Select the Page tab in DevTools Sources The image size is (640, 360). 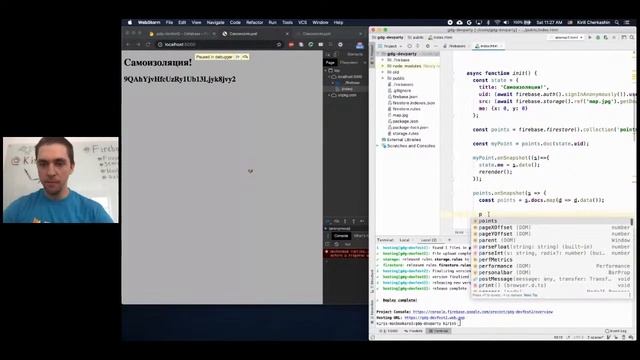click(330, 62)
